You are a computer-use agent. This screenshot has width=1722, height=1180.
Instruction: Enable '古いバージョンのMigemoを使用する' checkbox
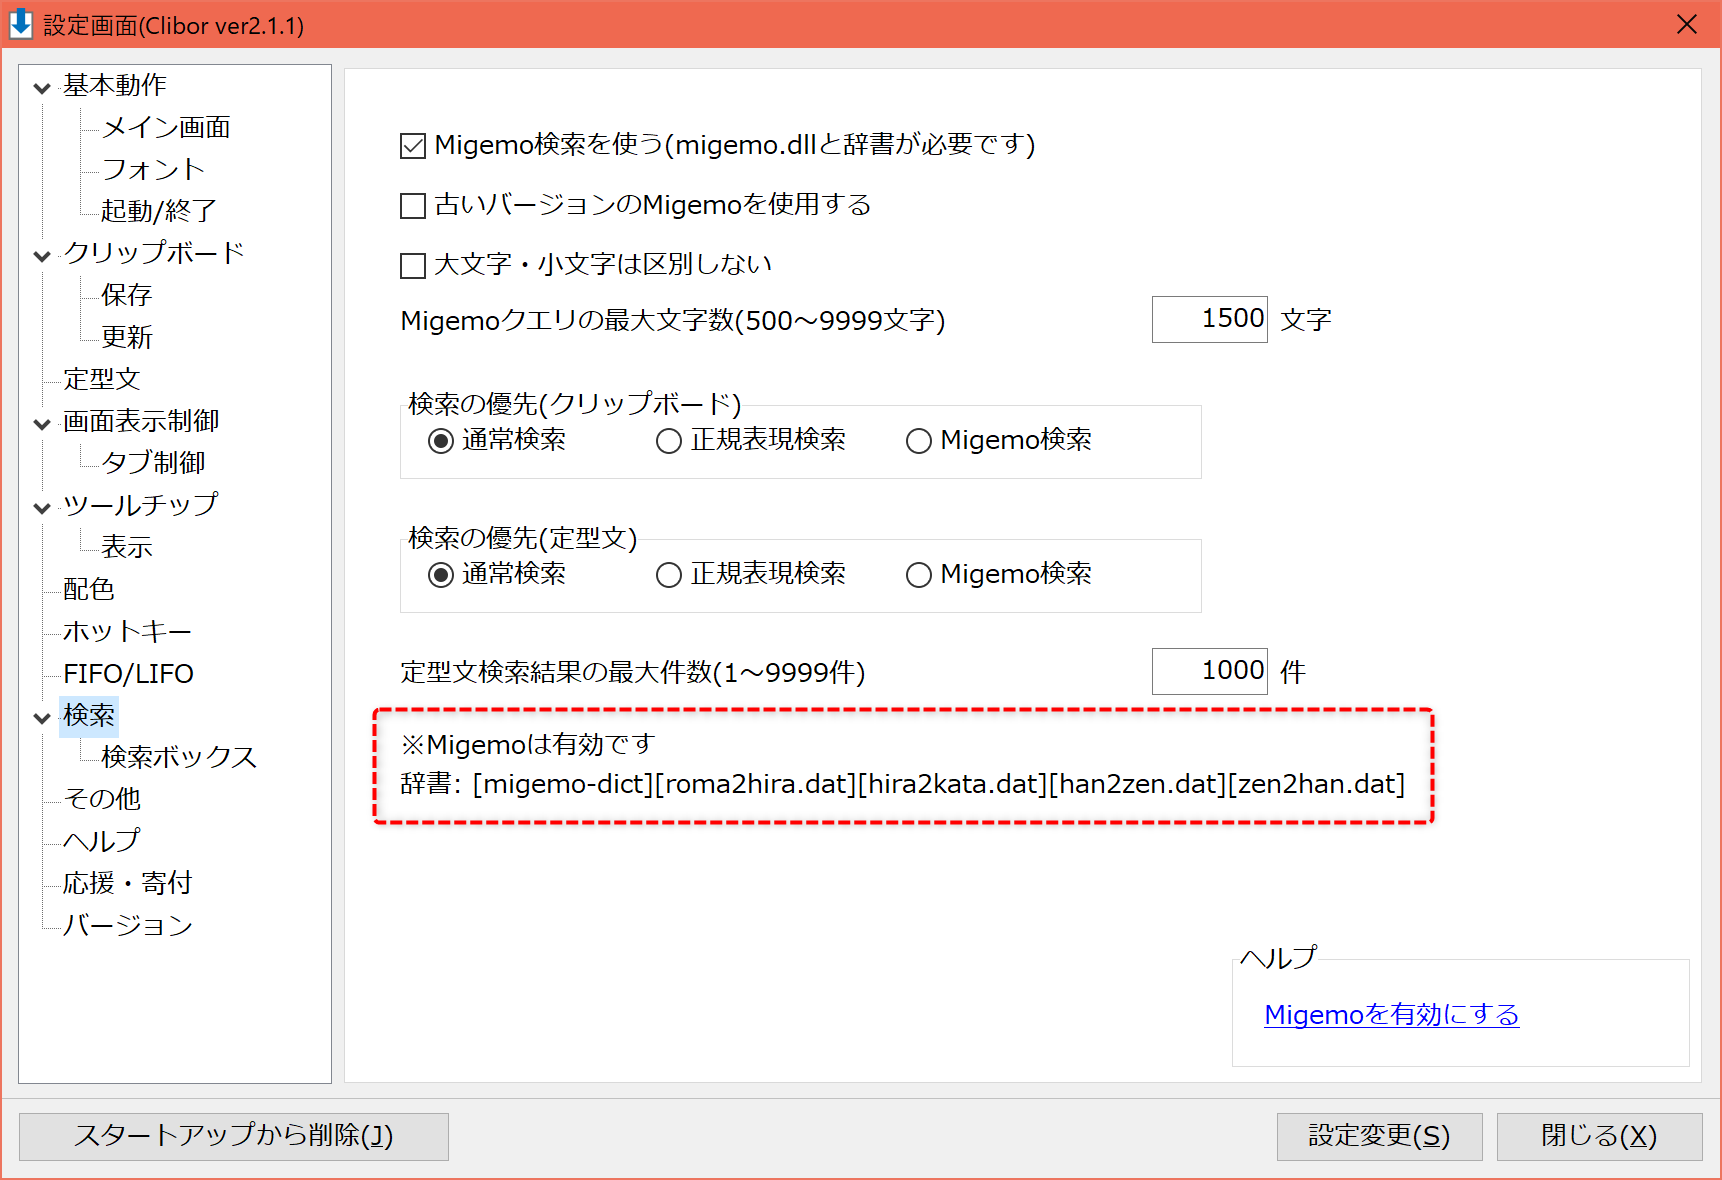413,206
